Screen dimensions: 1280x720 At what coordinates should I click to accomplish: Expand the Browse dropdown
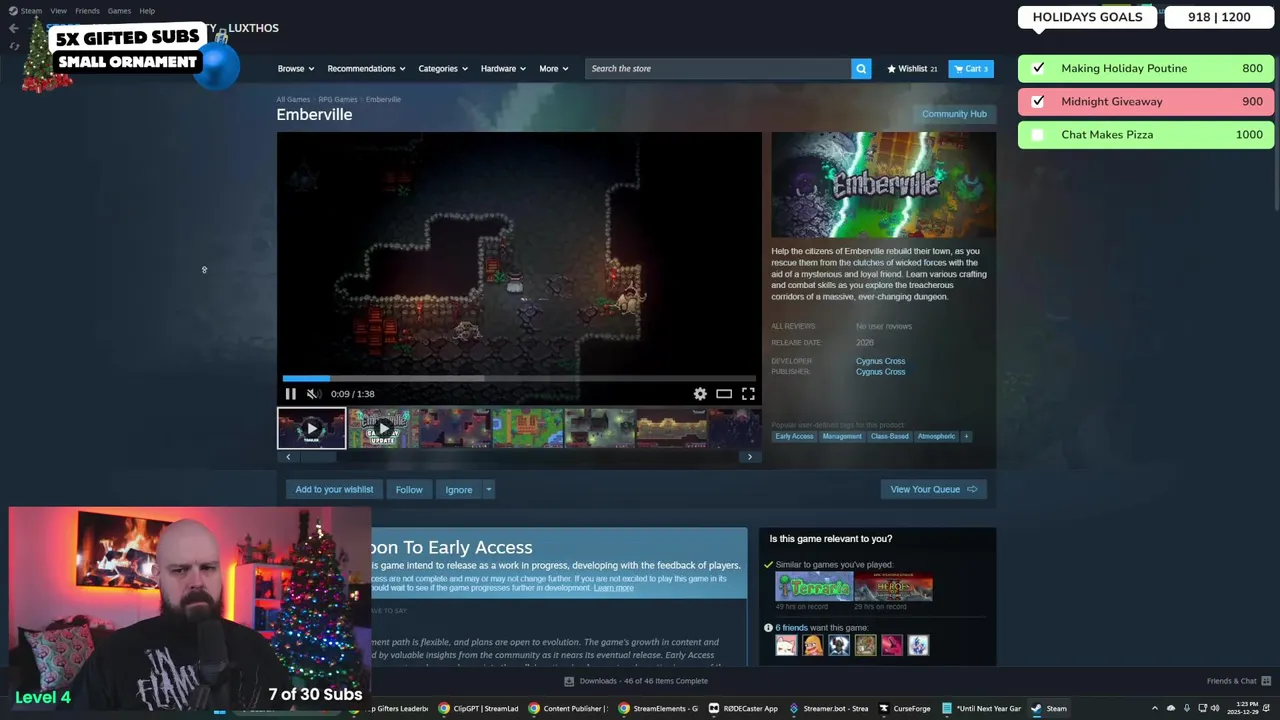296,68
